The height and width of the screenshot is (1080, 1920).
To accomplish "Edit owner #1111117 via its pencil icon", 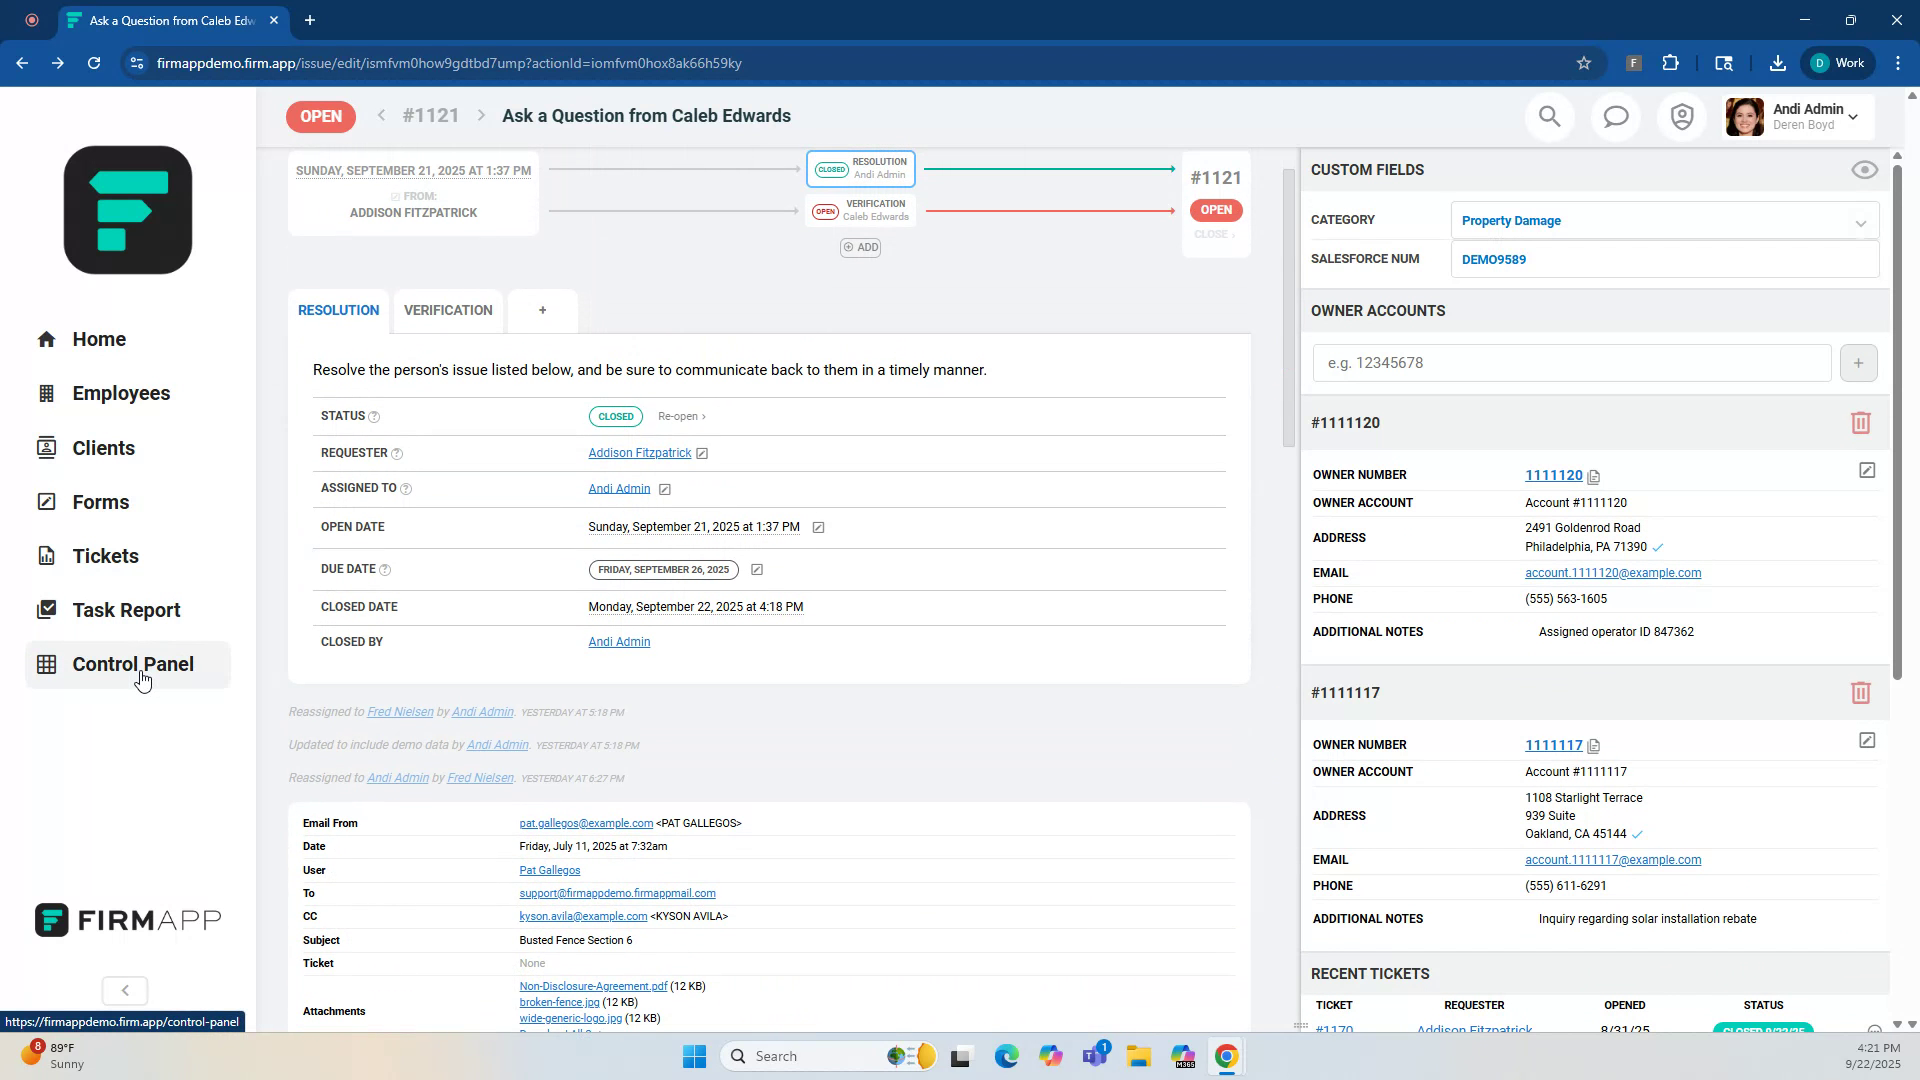I will pyautogui.click(x=1866, y=740).
